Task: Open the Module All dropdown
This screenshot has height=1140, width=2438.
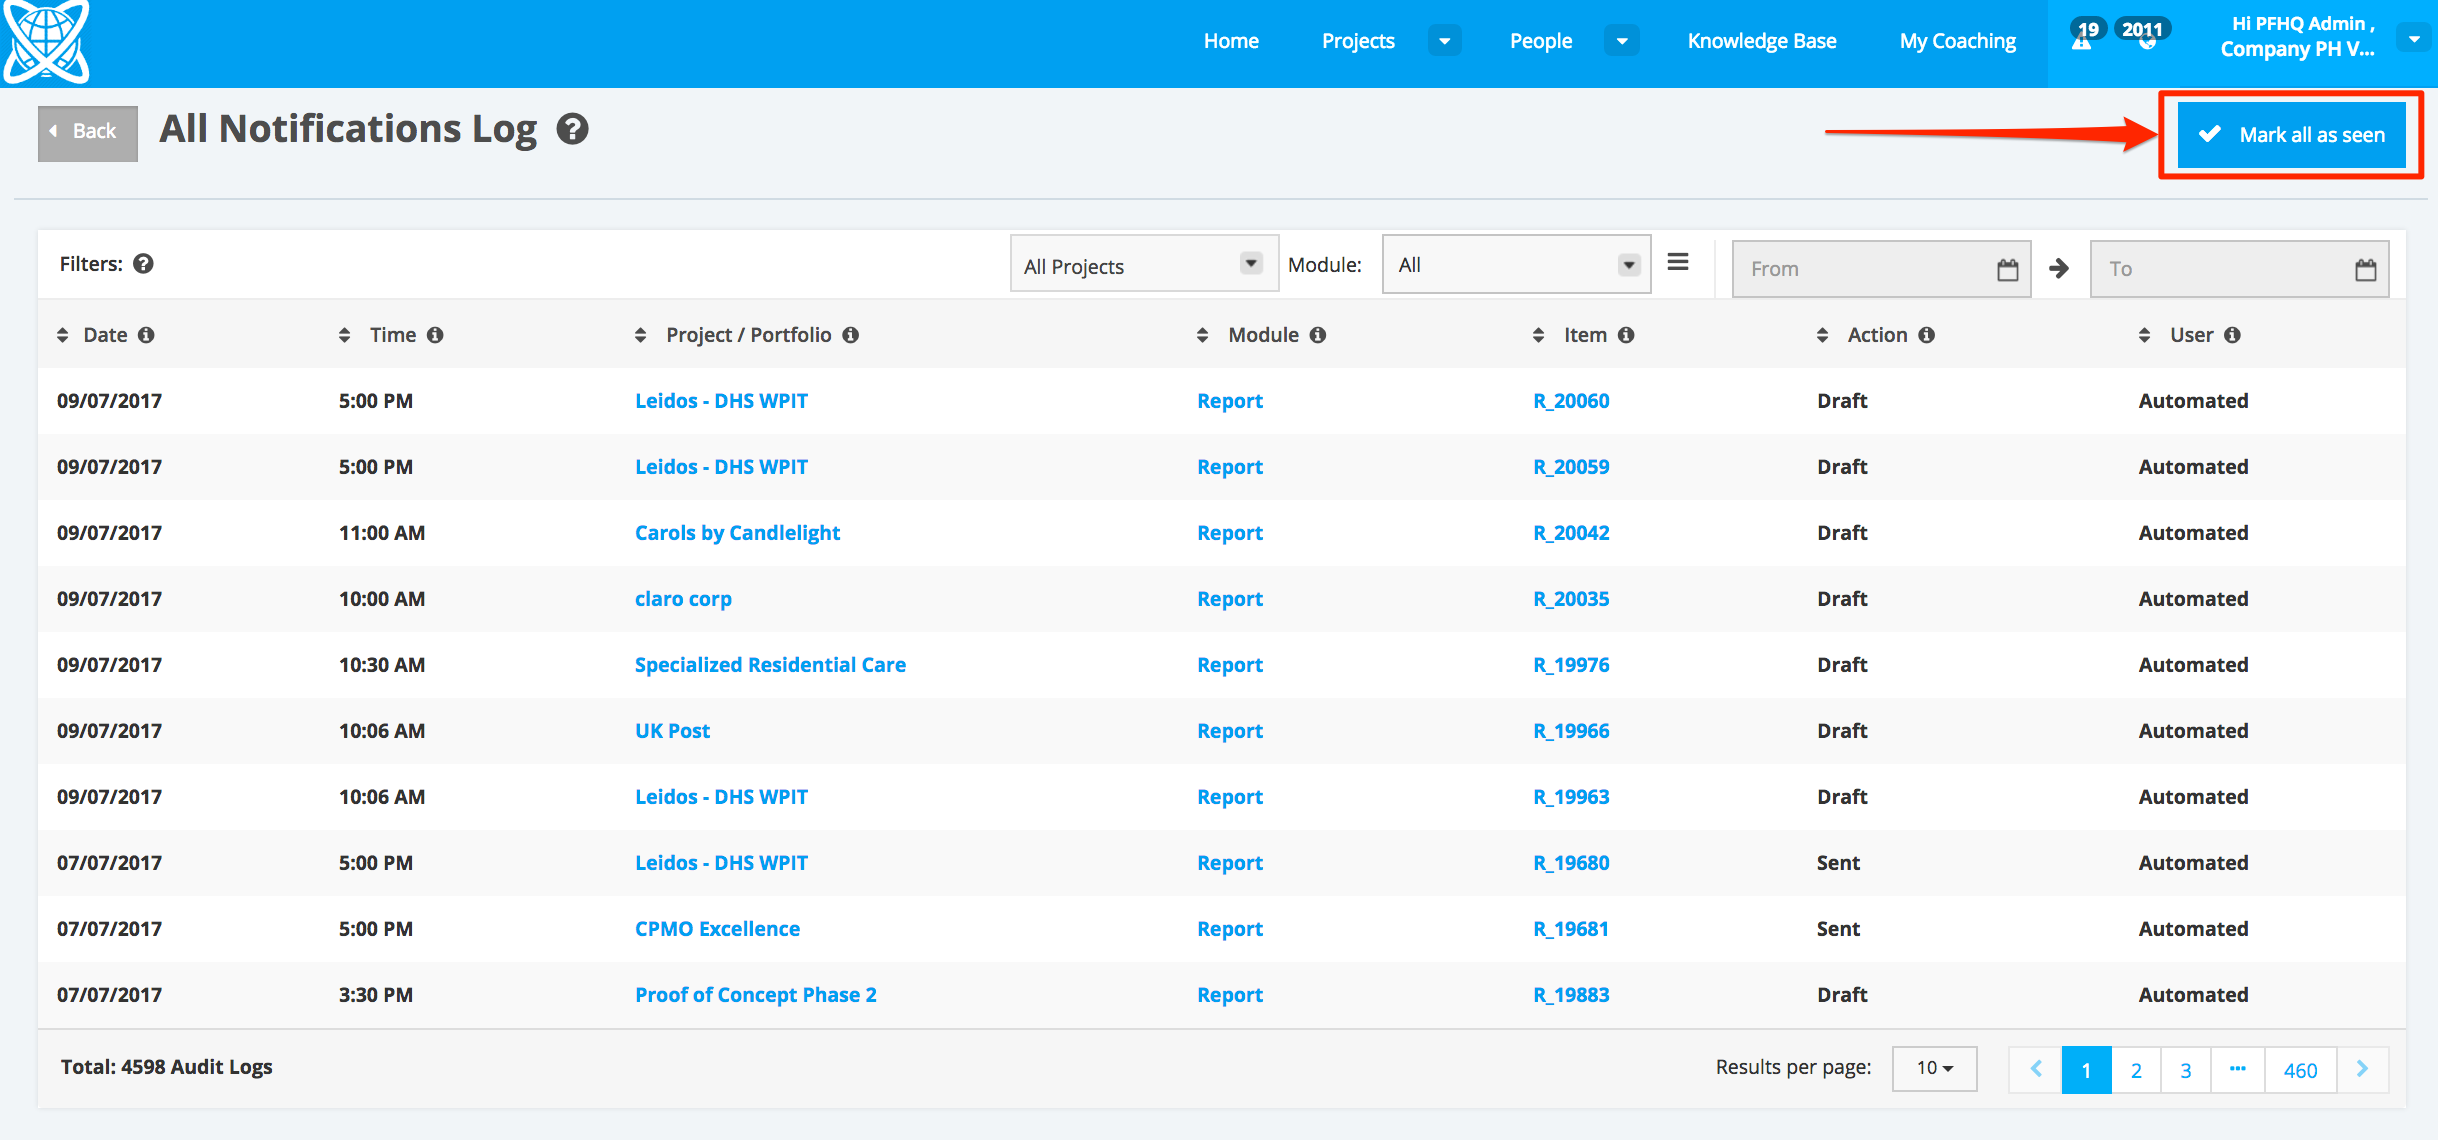Action: (x=1515, y=265)
